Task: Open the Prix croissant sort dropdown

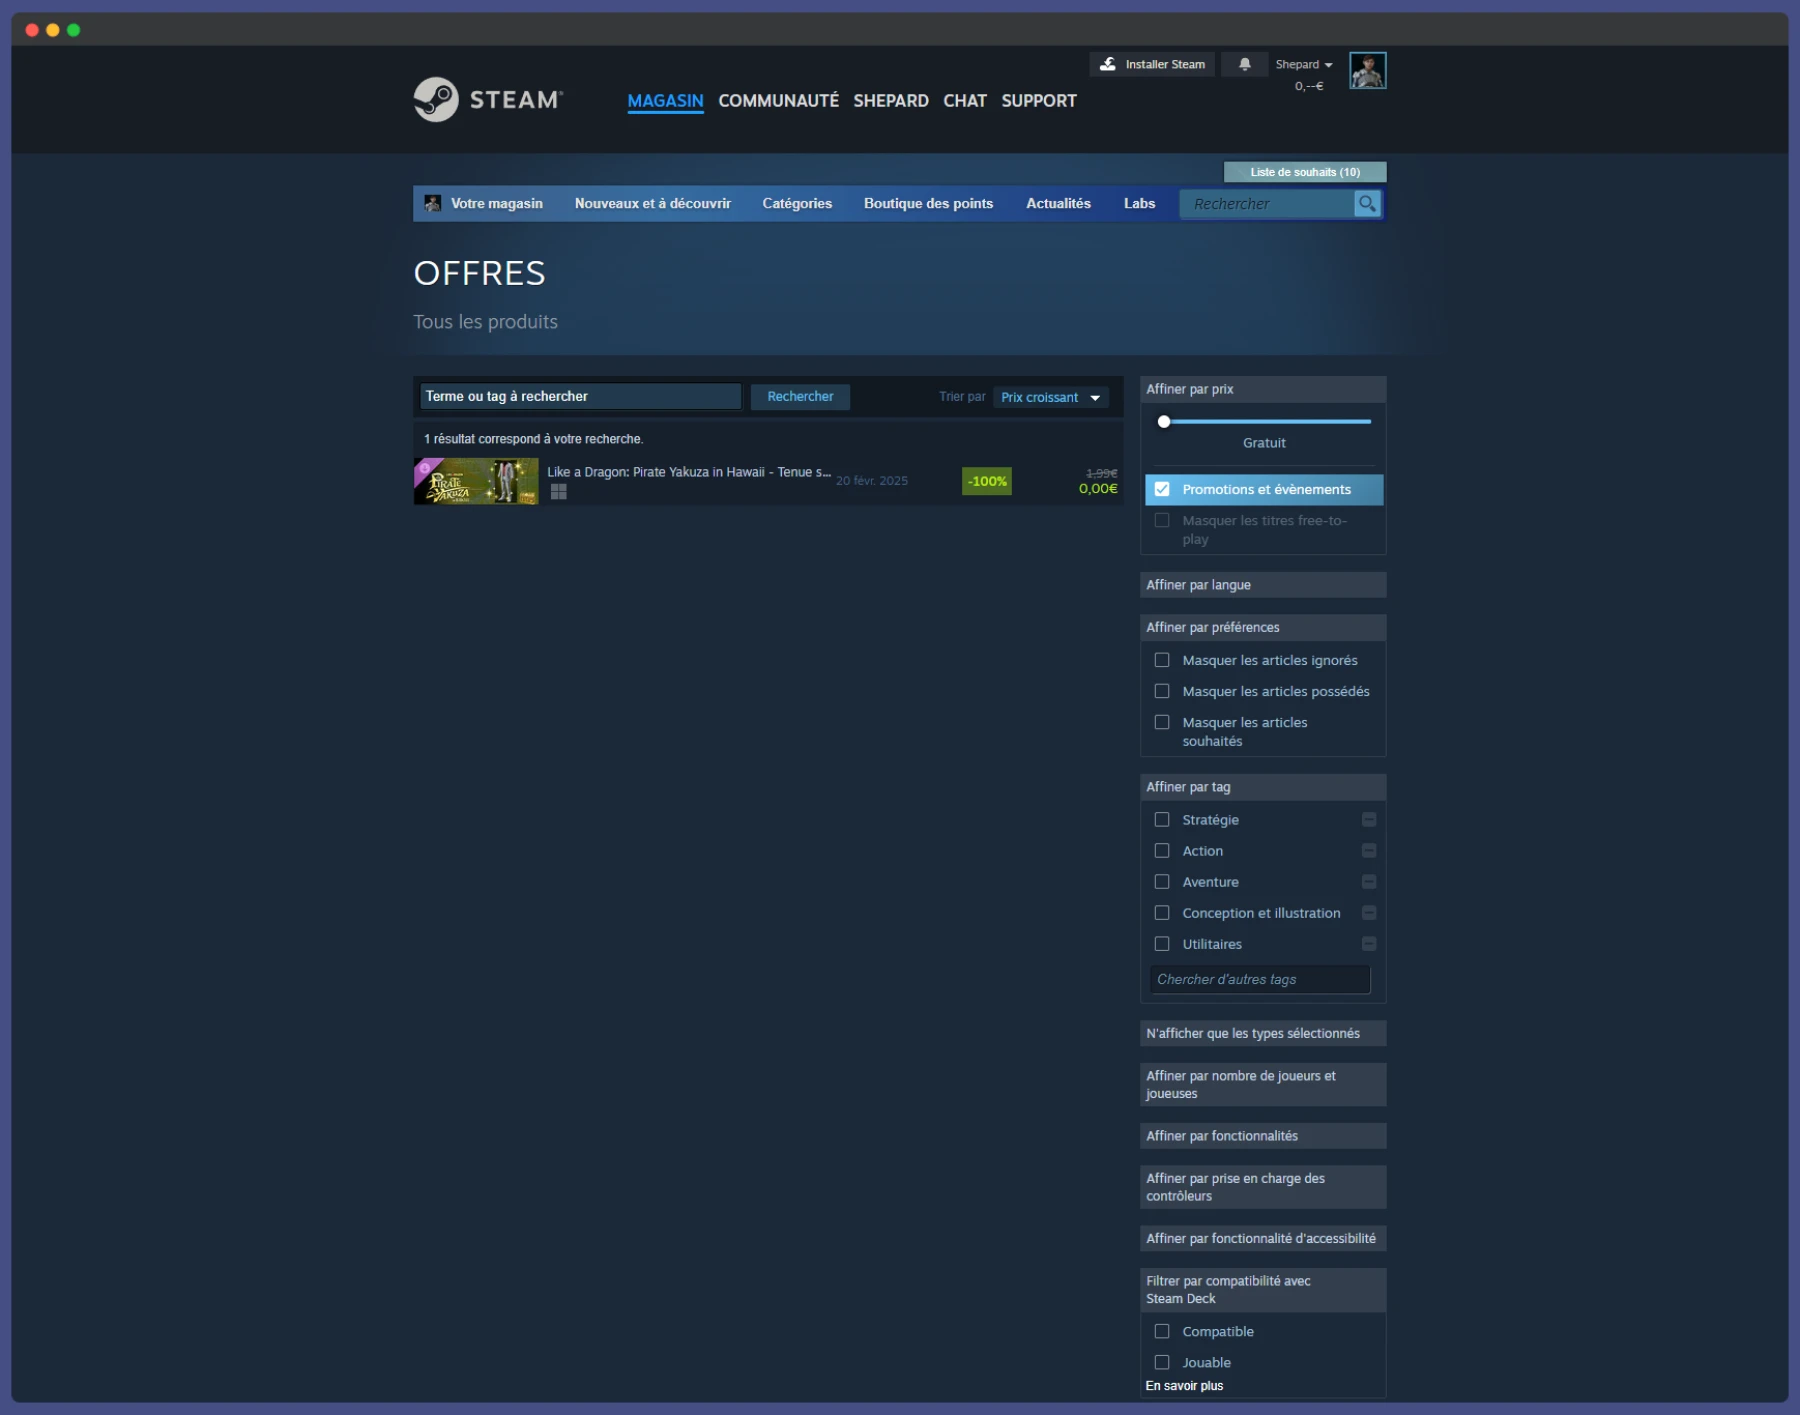Action: 1050,397
